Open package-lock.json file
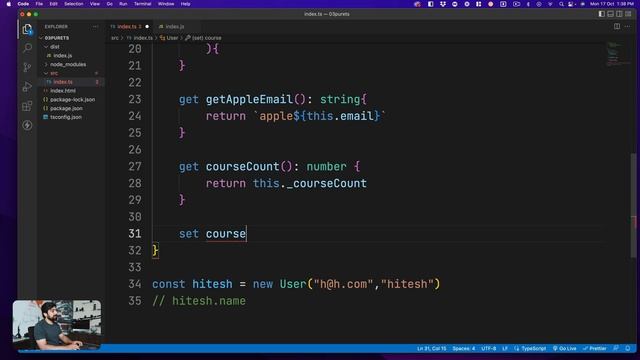Screen dimensions: 640x360 coord(72,100)
